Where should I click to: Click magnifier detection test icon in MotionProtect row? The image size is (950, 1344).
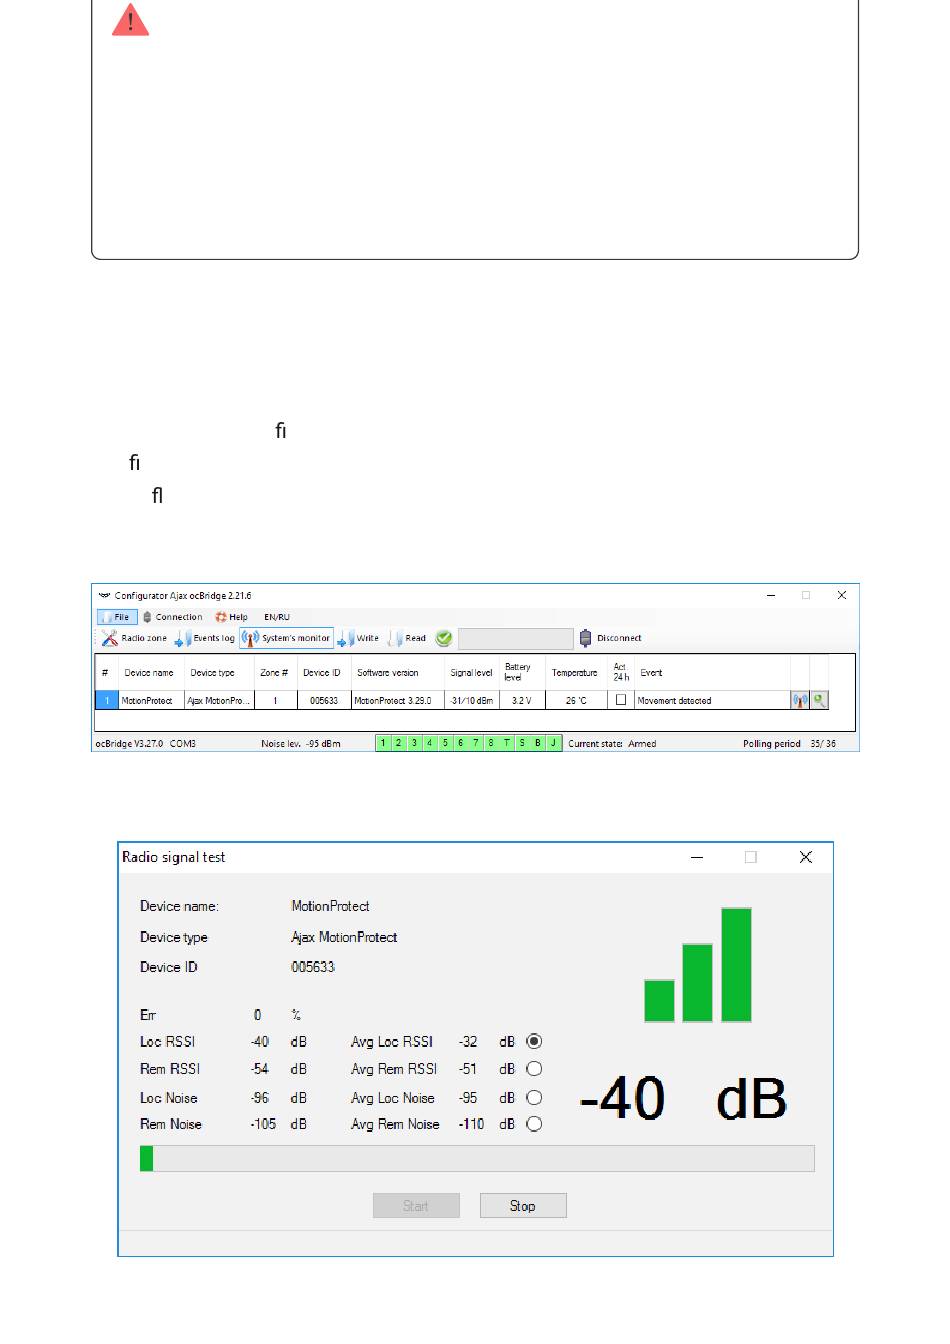tap(820, 701)
